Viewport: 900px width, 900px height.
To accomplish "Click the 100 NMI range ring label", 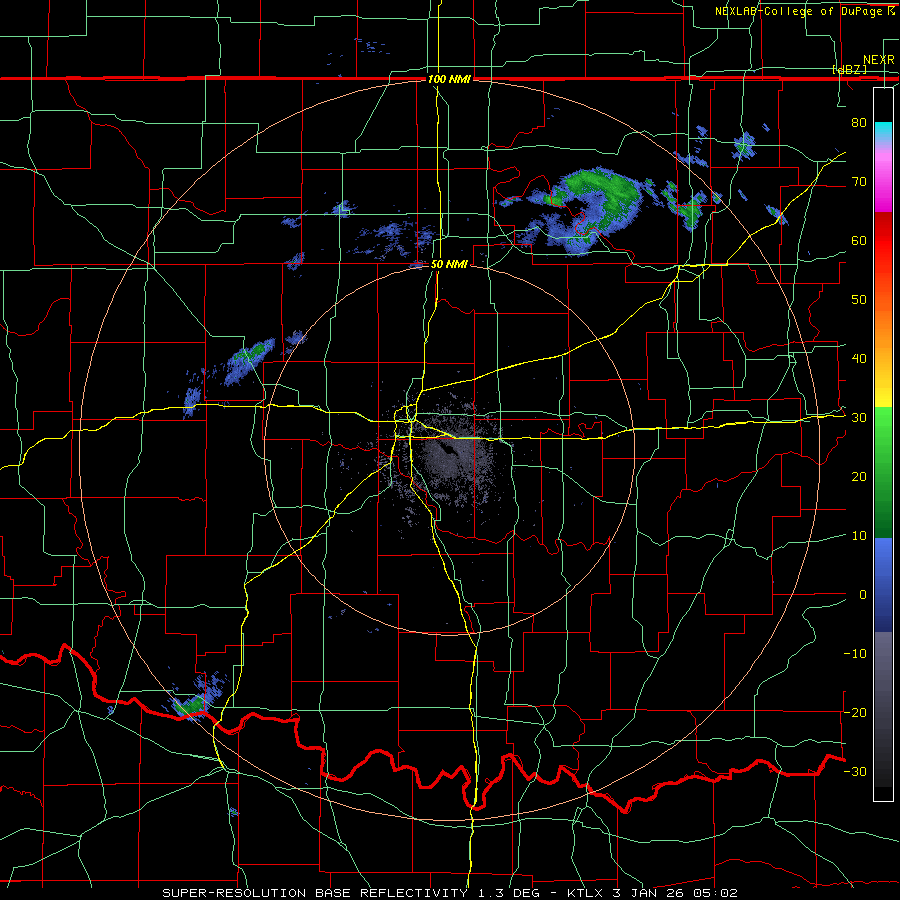I will pyautogui.click(x=449, y=79).
